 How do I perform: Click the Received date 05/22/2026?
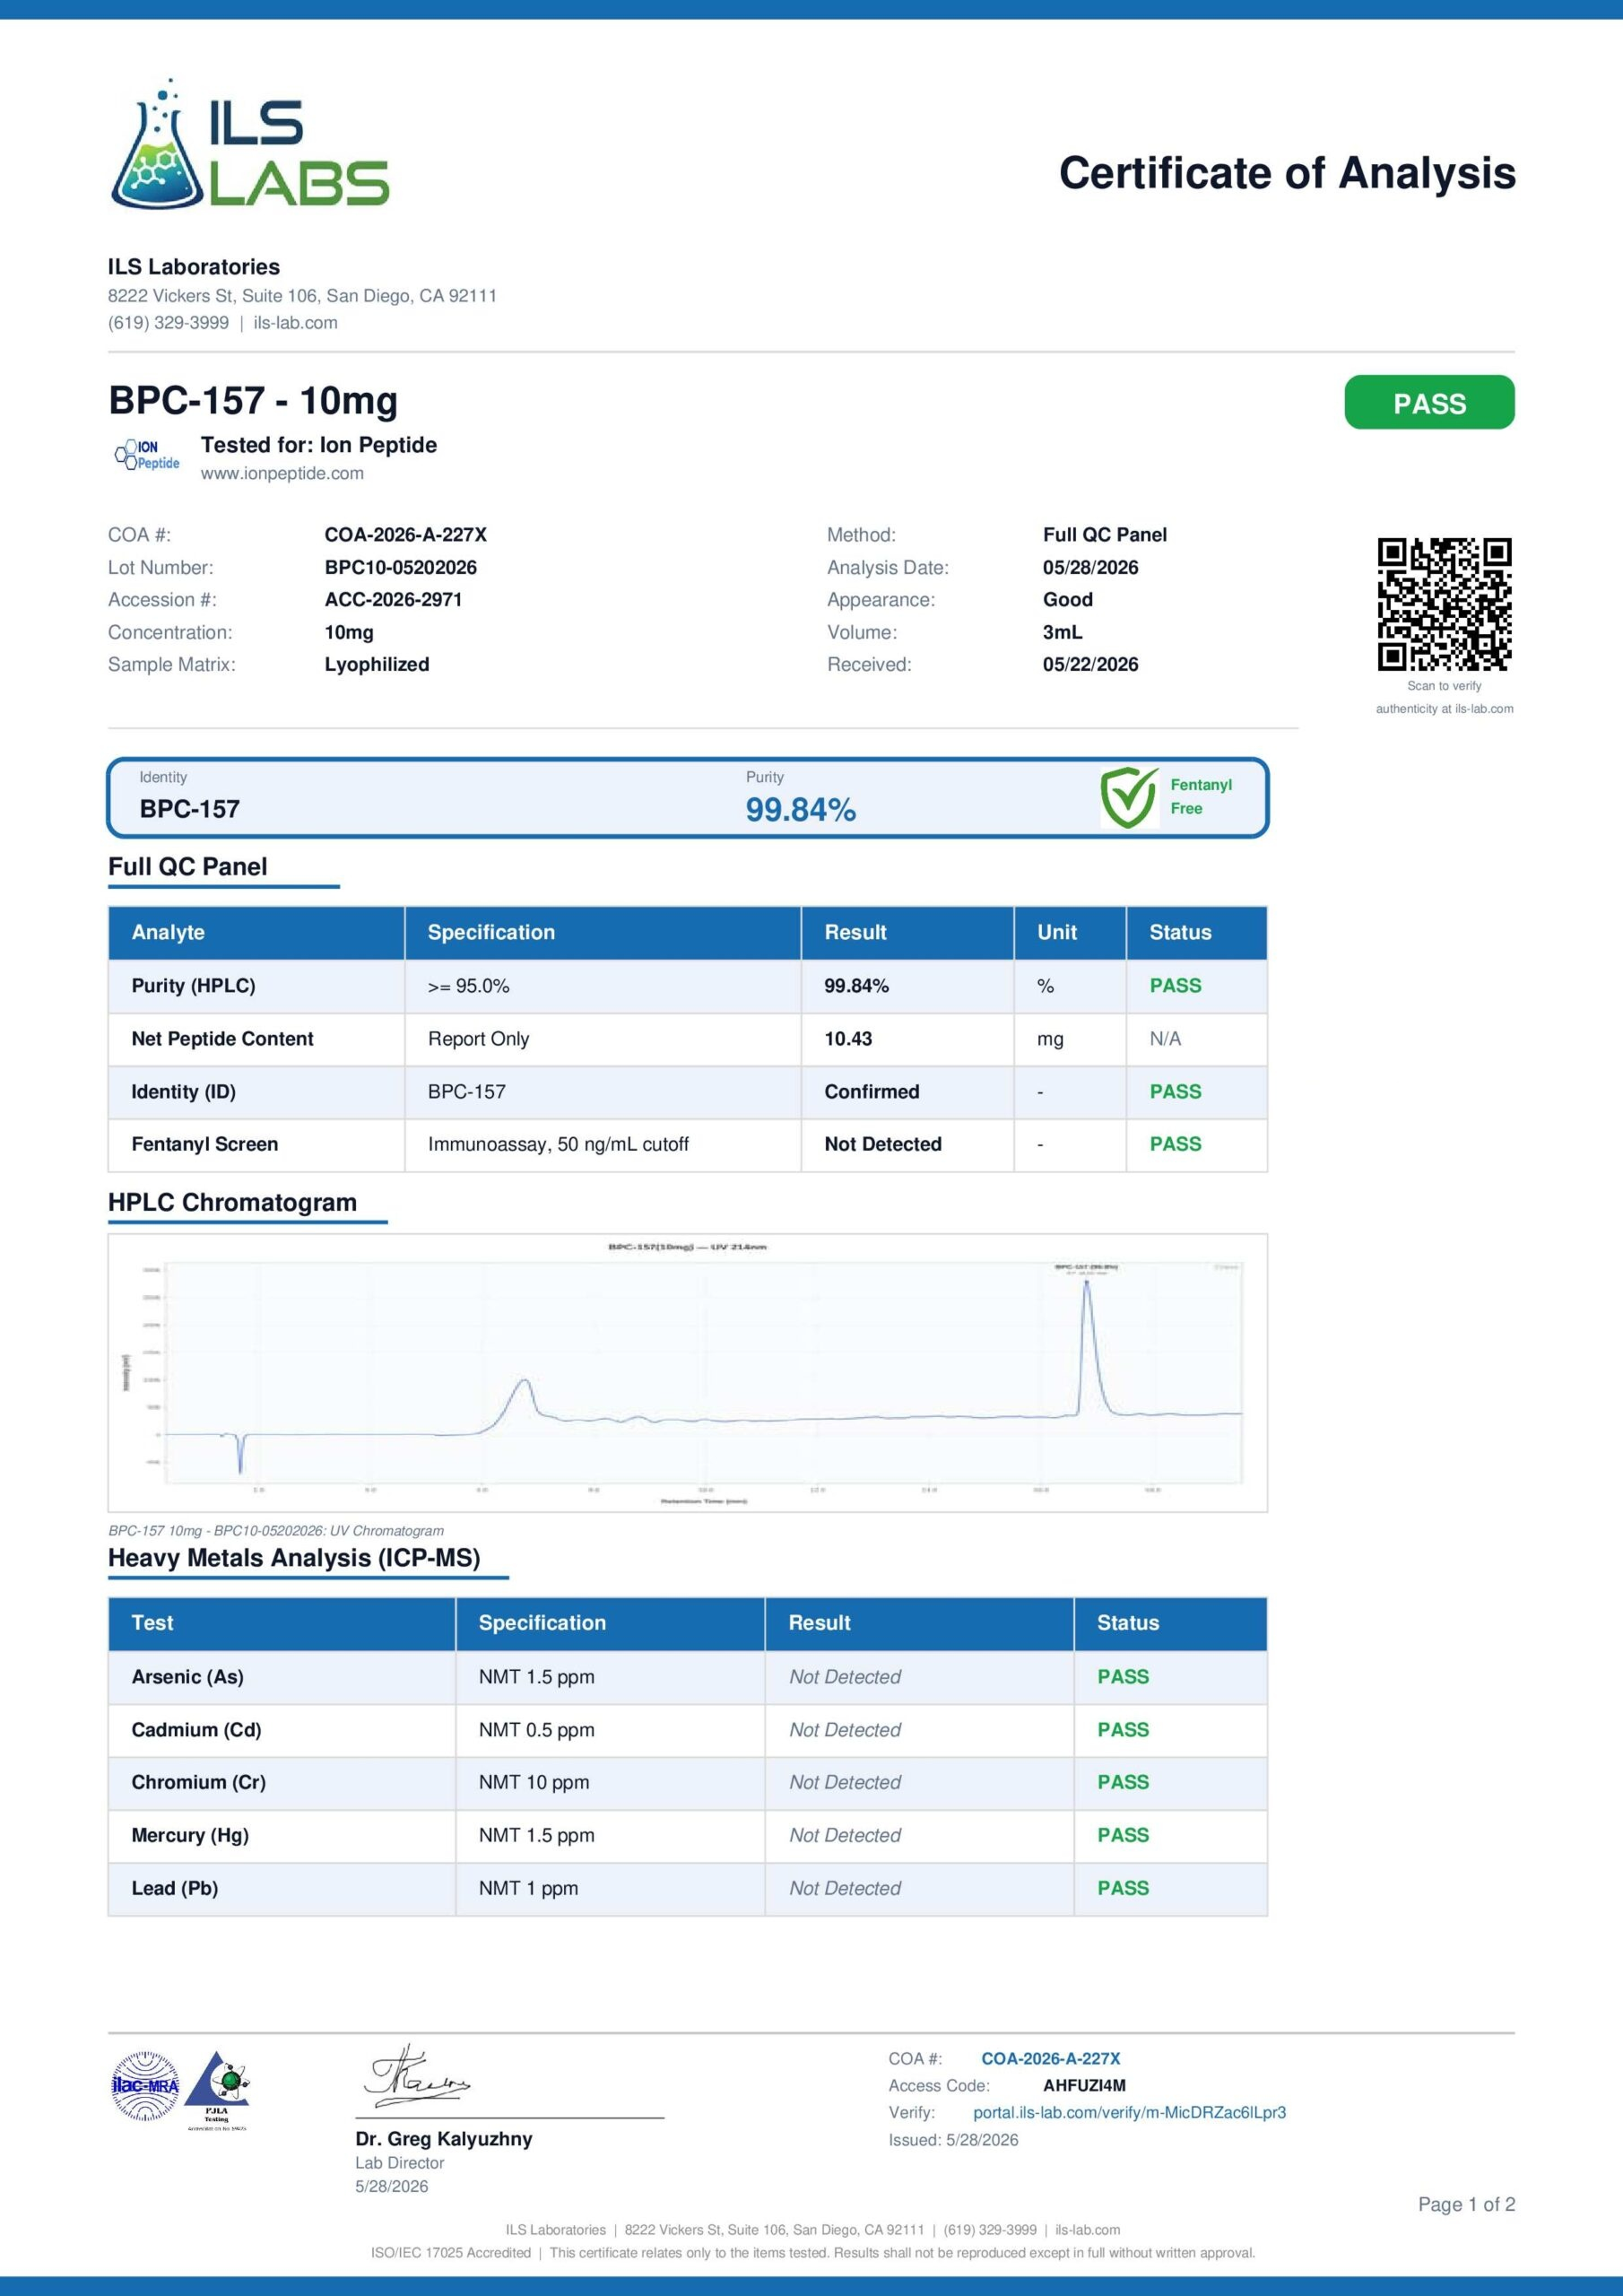pos(1090,664)
